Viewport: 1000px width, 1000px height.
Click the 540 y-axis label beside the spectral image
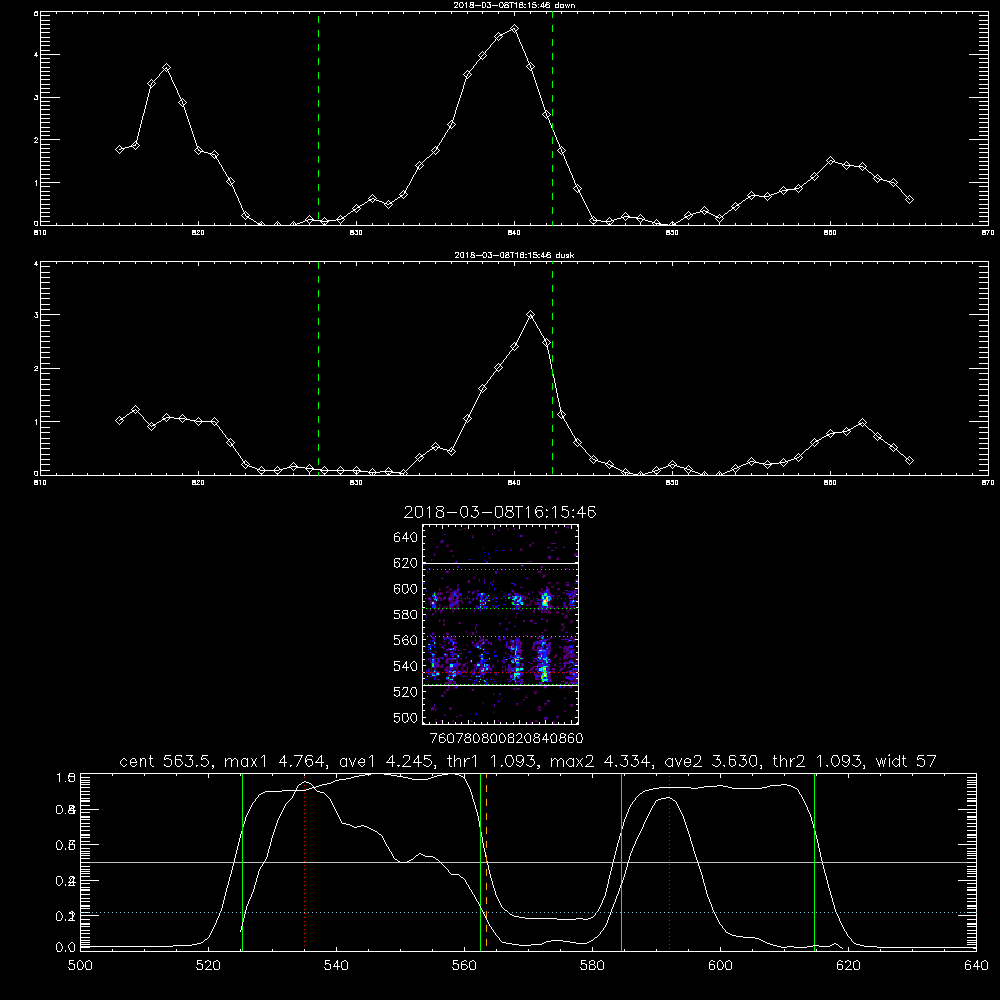(405, 666)
